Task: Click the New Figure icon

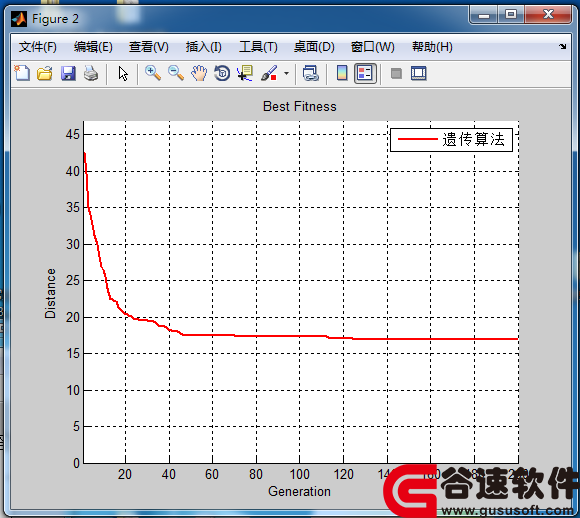Action: point(22,73)
